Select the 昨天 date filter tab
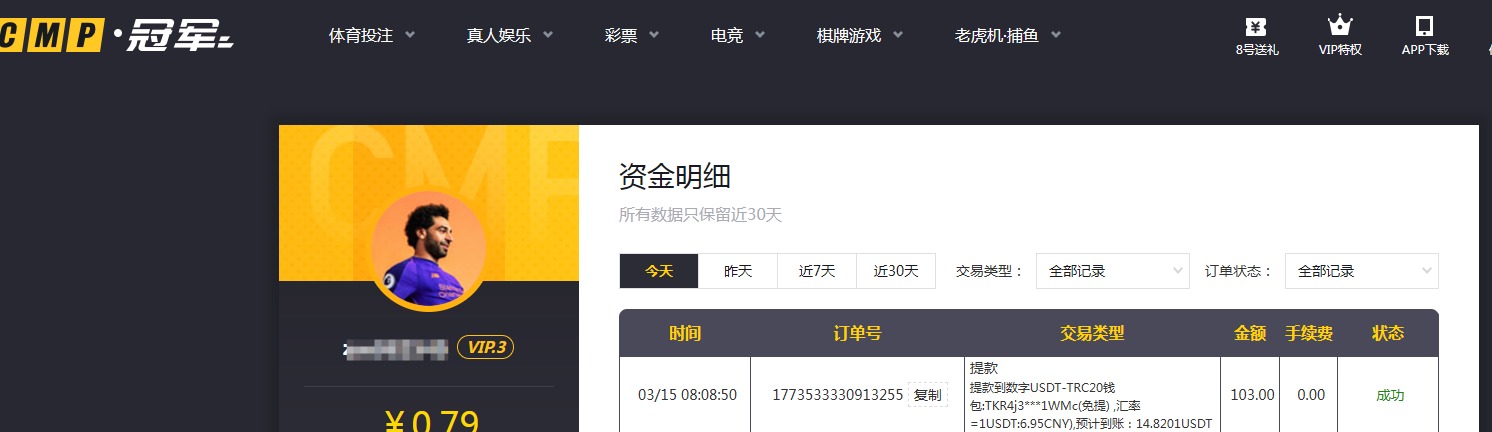 738,271
